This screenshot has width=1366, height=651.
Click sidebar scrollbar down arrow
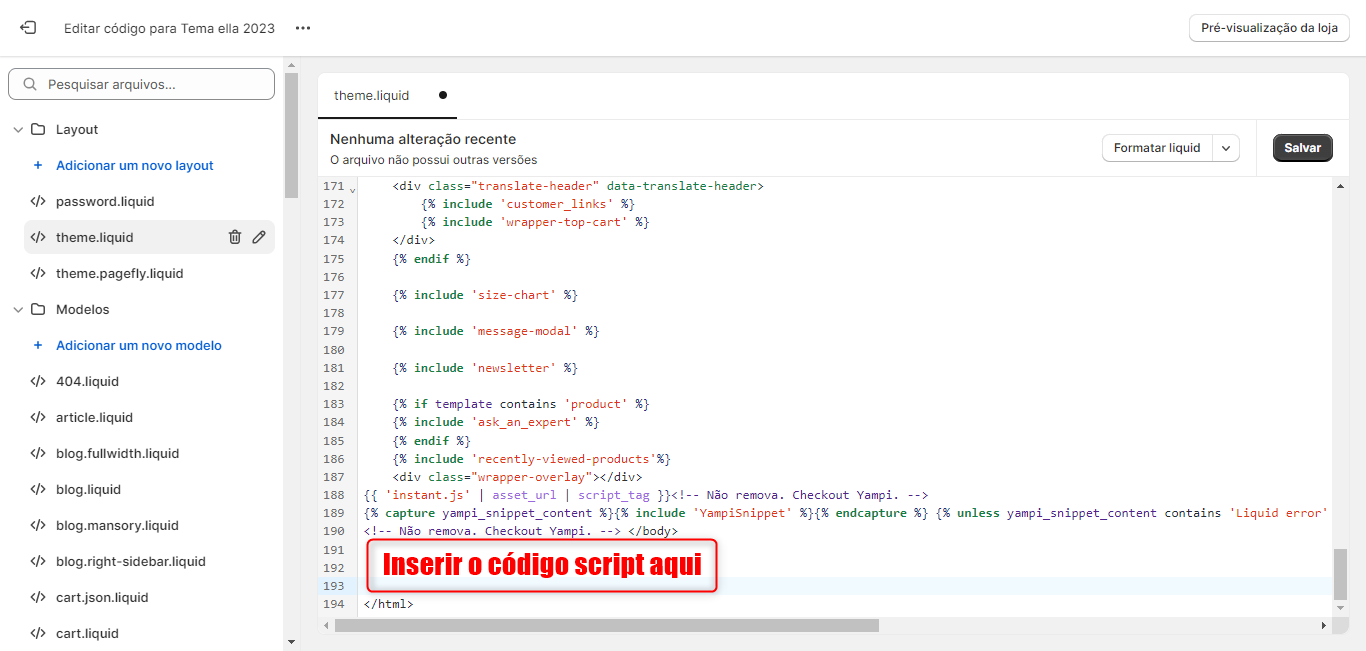tap(291, 642)
